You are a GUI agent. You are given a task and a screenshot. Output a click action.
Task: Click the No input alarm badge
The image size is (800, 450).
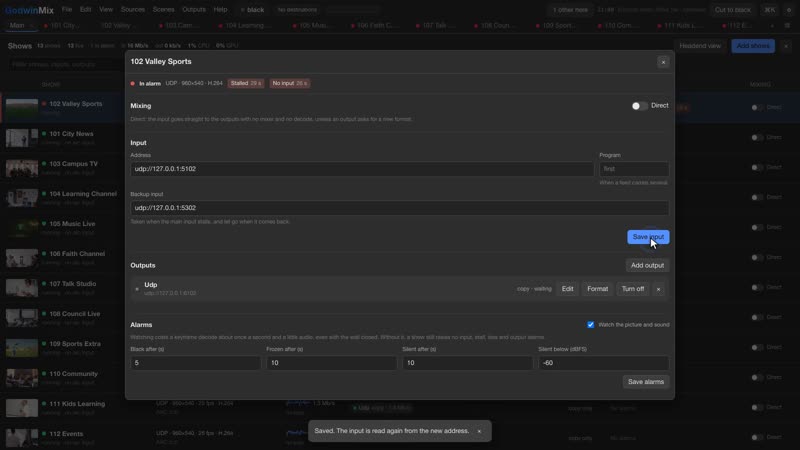pyautogui.click(x=289, y=83)
